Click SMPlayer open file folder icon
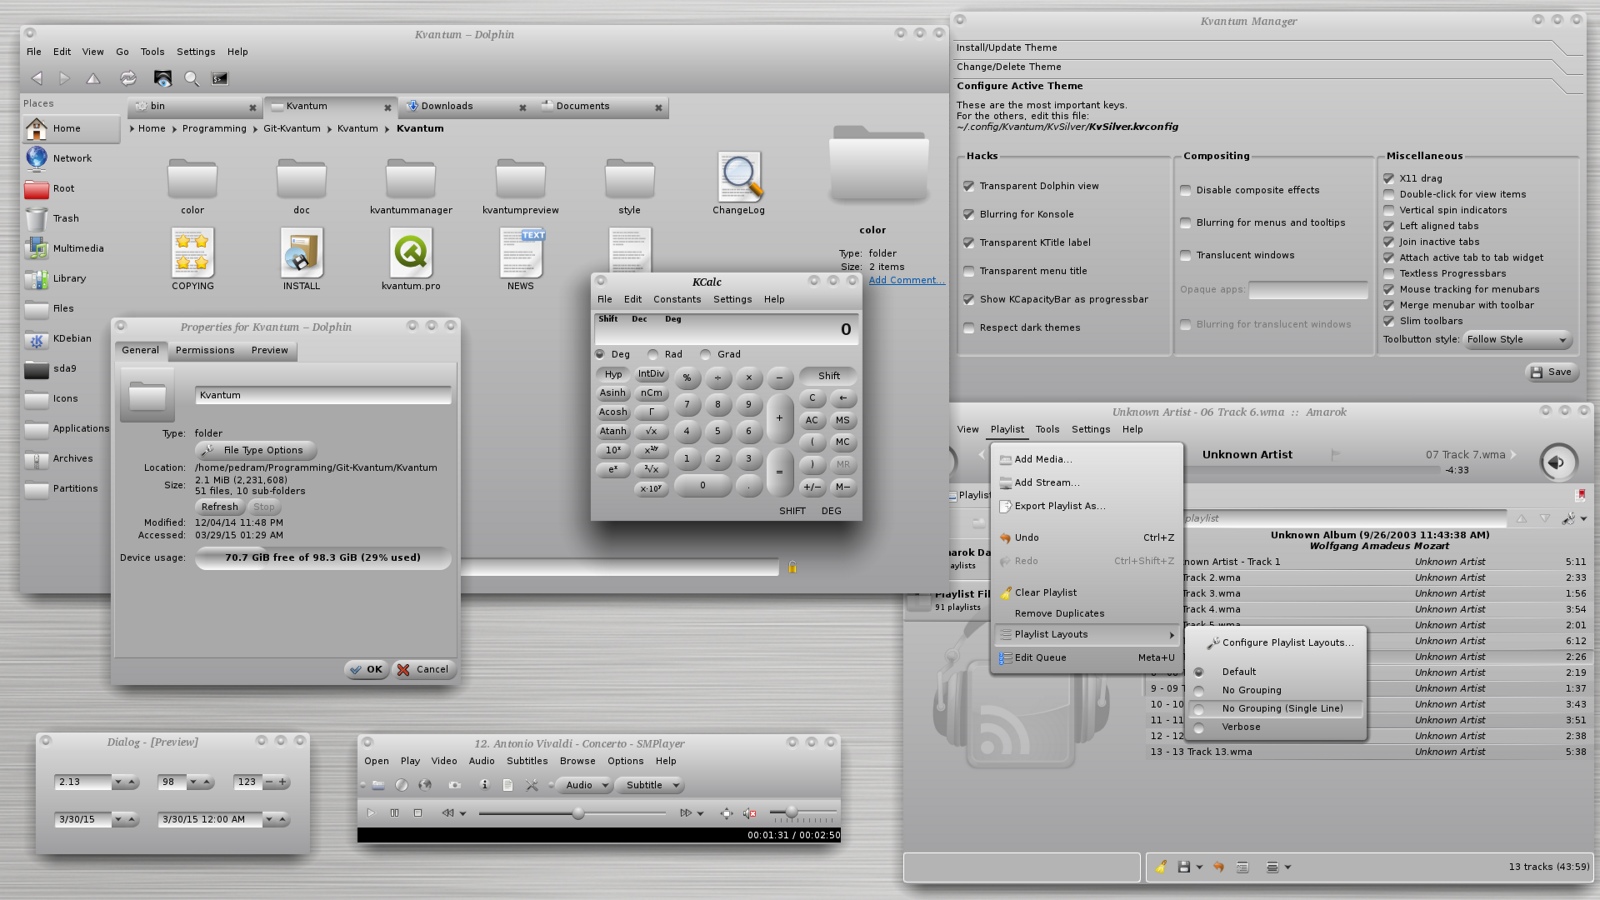This screenshot has height=900, width=1600. click(x=378, y=785)
